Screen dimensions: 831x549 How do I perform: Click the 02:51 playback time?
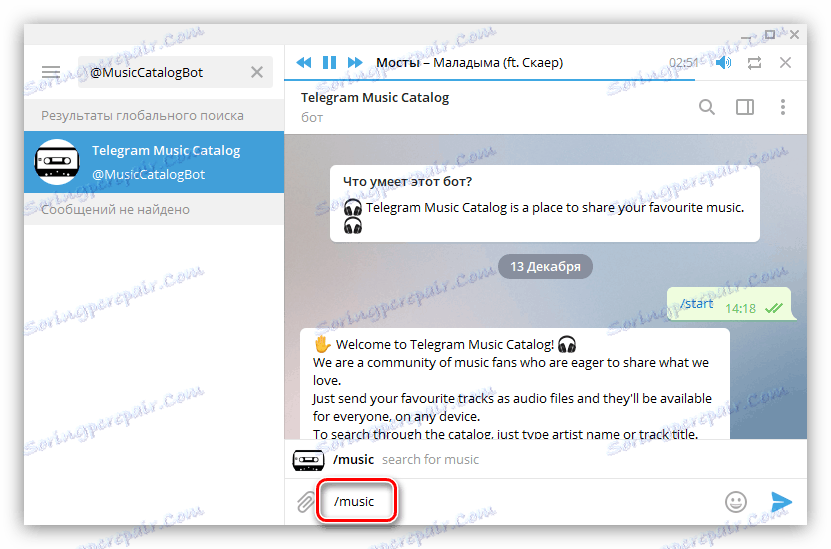tap(684, 63)
